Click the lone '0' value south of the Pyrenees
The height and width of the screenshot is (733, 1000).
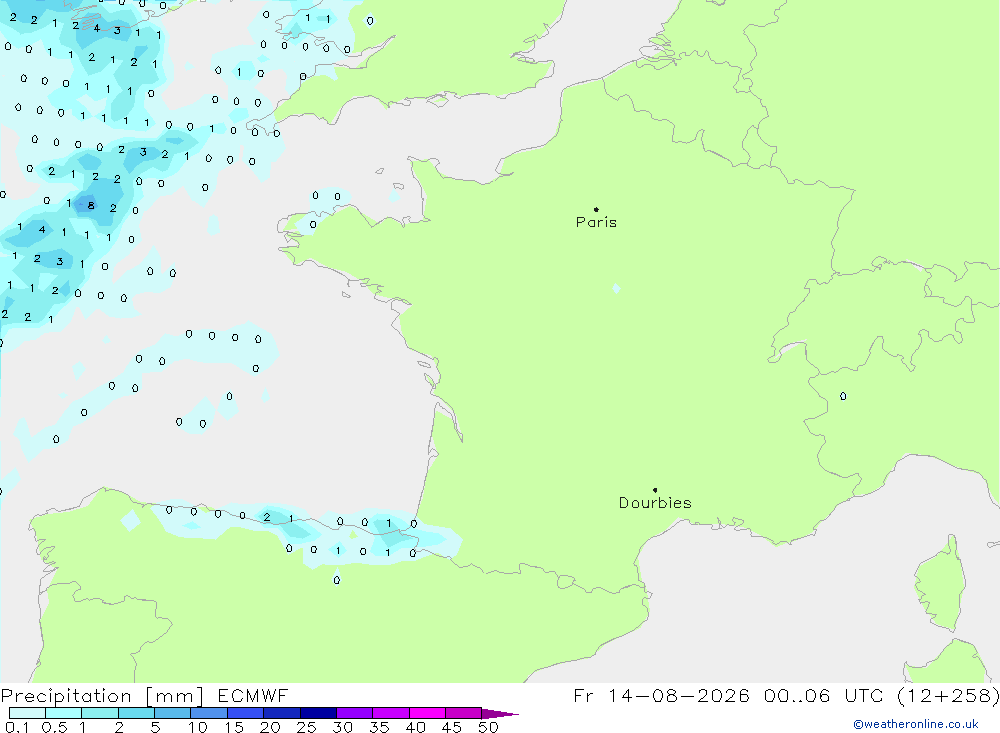(x=337, y=580)
